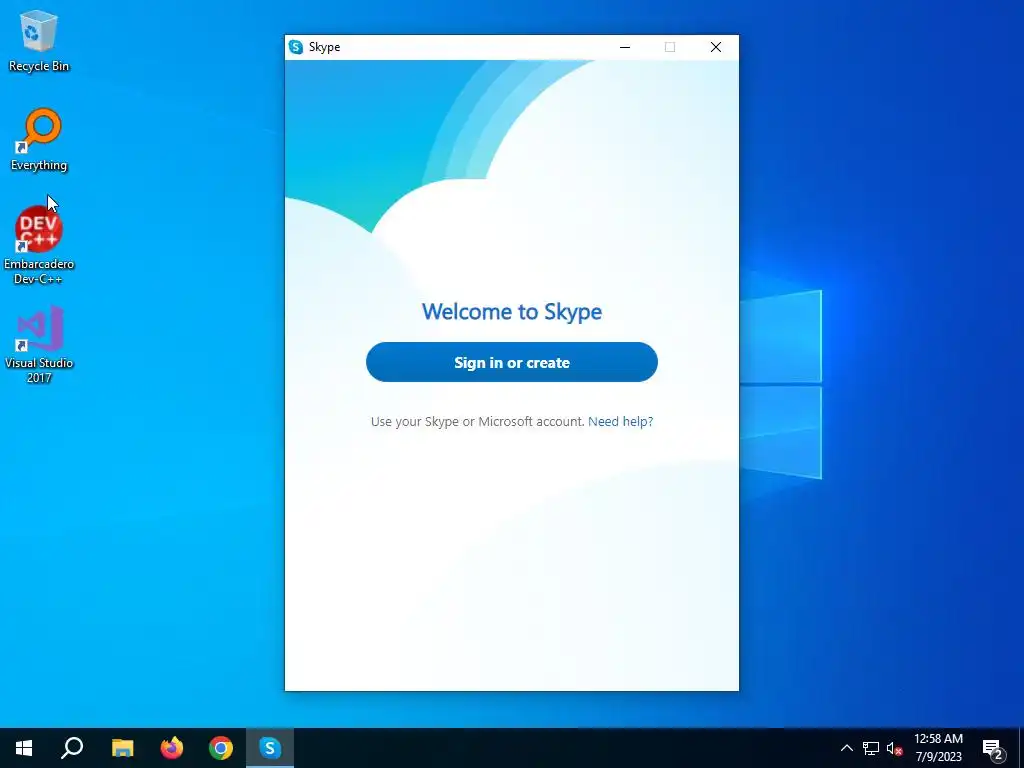This screenshot has height=768, width=1024.
Task: Select the Everything search desktop shortcut
Action: [x=39, y=140]
